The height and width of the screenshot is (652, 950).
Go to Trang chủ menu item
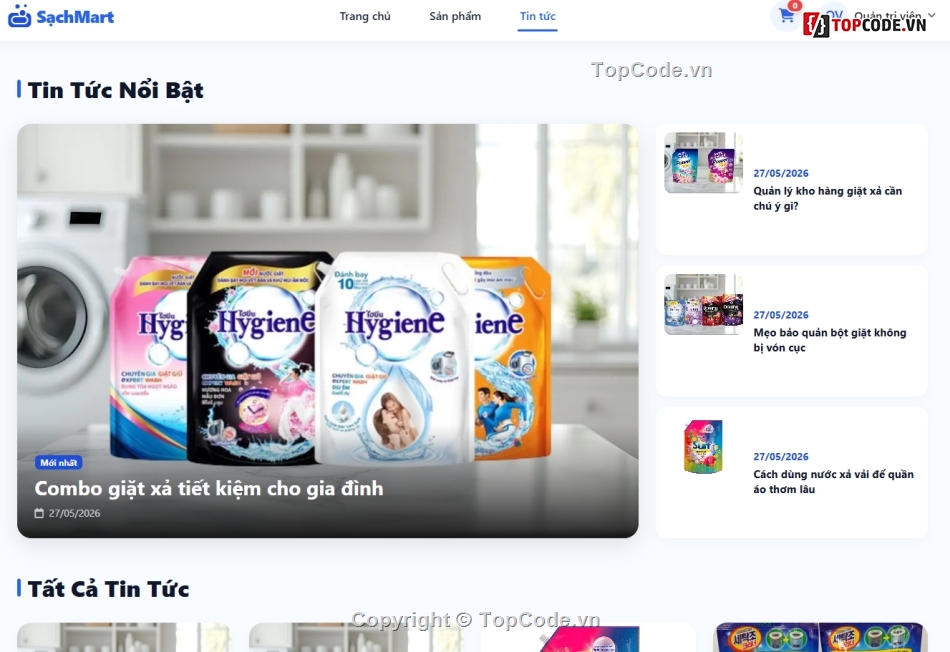click(365, 16)
